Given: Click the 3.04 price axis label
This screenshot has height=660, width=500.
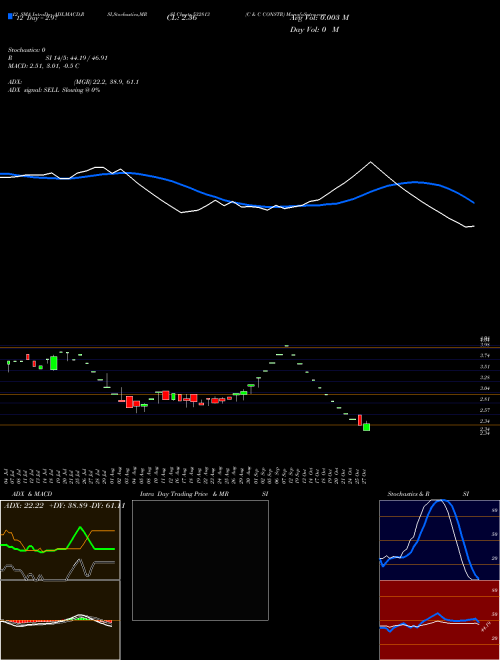Looking at the screenshot, I should [x=484, y=388].
